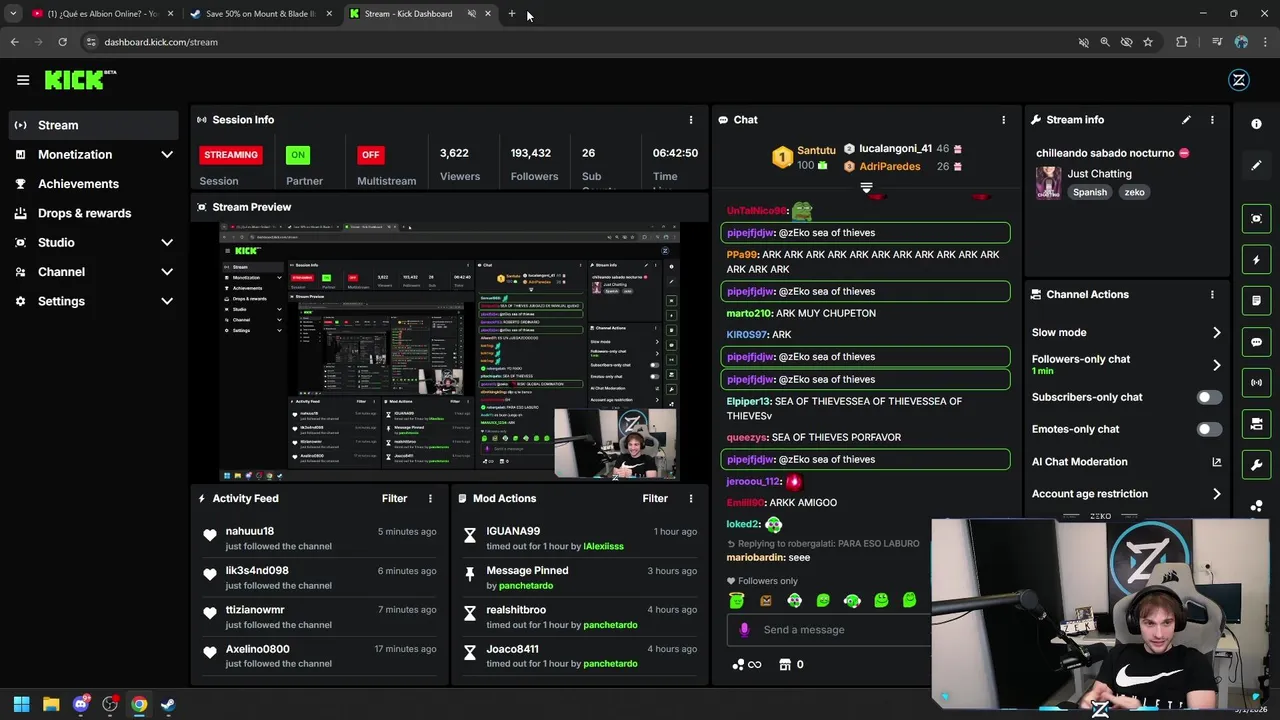Toggle the wrench icon in right toolbar
Image resolution: width=1280 pixels, height=720 pixels.
(x=1256, y=465)
